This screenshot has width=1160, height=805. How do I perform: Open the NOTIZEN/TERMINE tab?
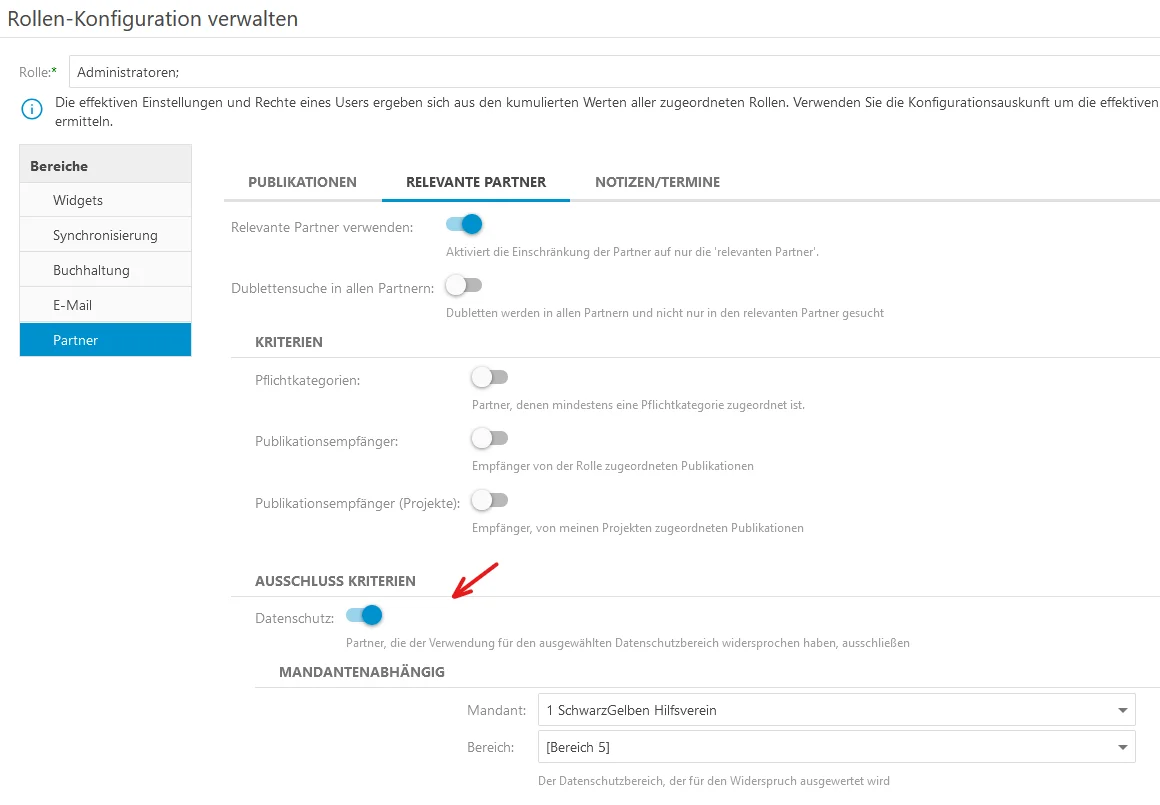tap(658, 182)
